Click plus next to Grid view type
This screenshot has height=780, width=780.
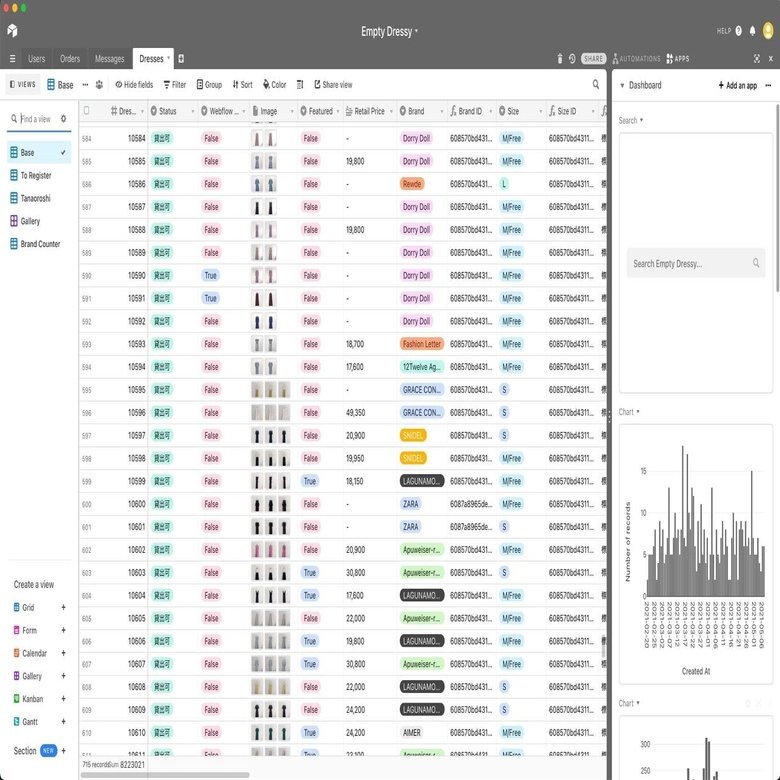pyautogui.click(x=64, y=607)
